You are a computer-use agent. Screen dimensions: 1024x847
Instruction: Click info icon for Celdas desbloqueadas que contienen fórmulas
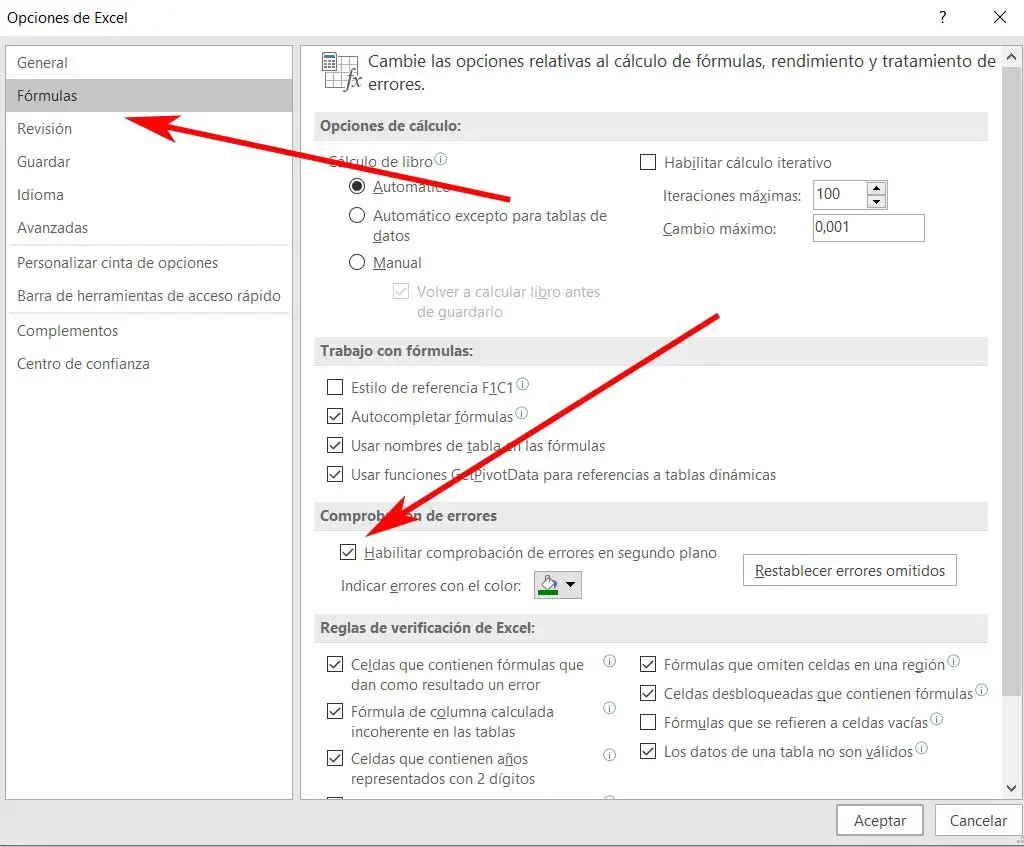pyautogui.click(x=982, y=690)
